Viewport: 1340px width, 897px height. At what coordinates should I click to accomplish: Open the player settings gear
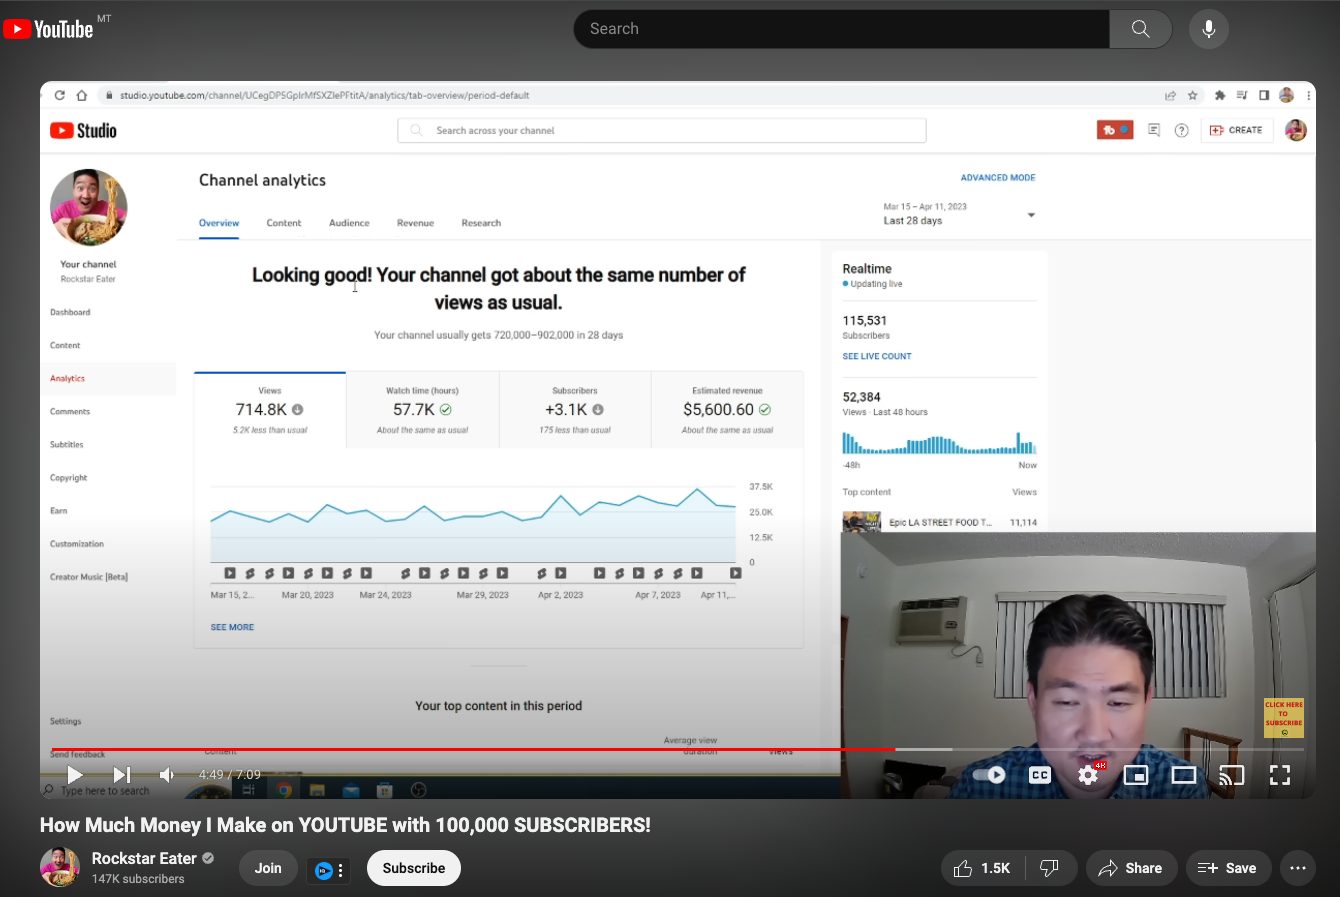pos(1088,775)
